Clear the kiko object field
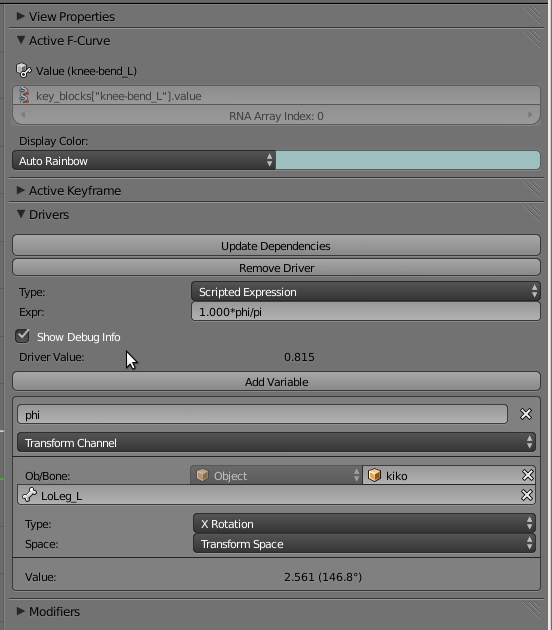This screenshot has width=552, height=630. pyautogui.click(x=527, y=475)
